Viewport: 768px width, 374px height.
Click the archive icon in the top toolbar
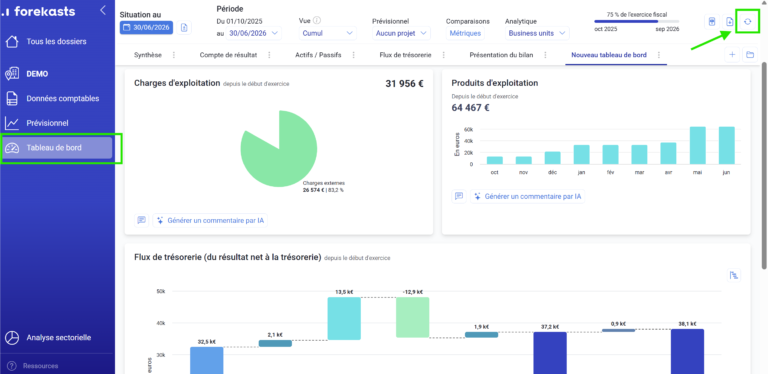point(712,22)
